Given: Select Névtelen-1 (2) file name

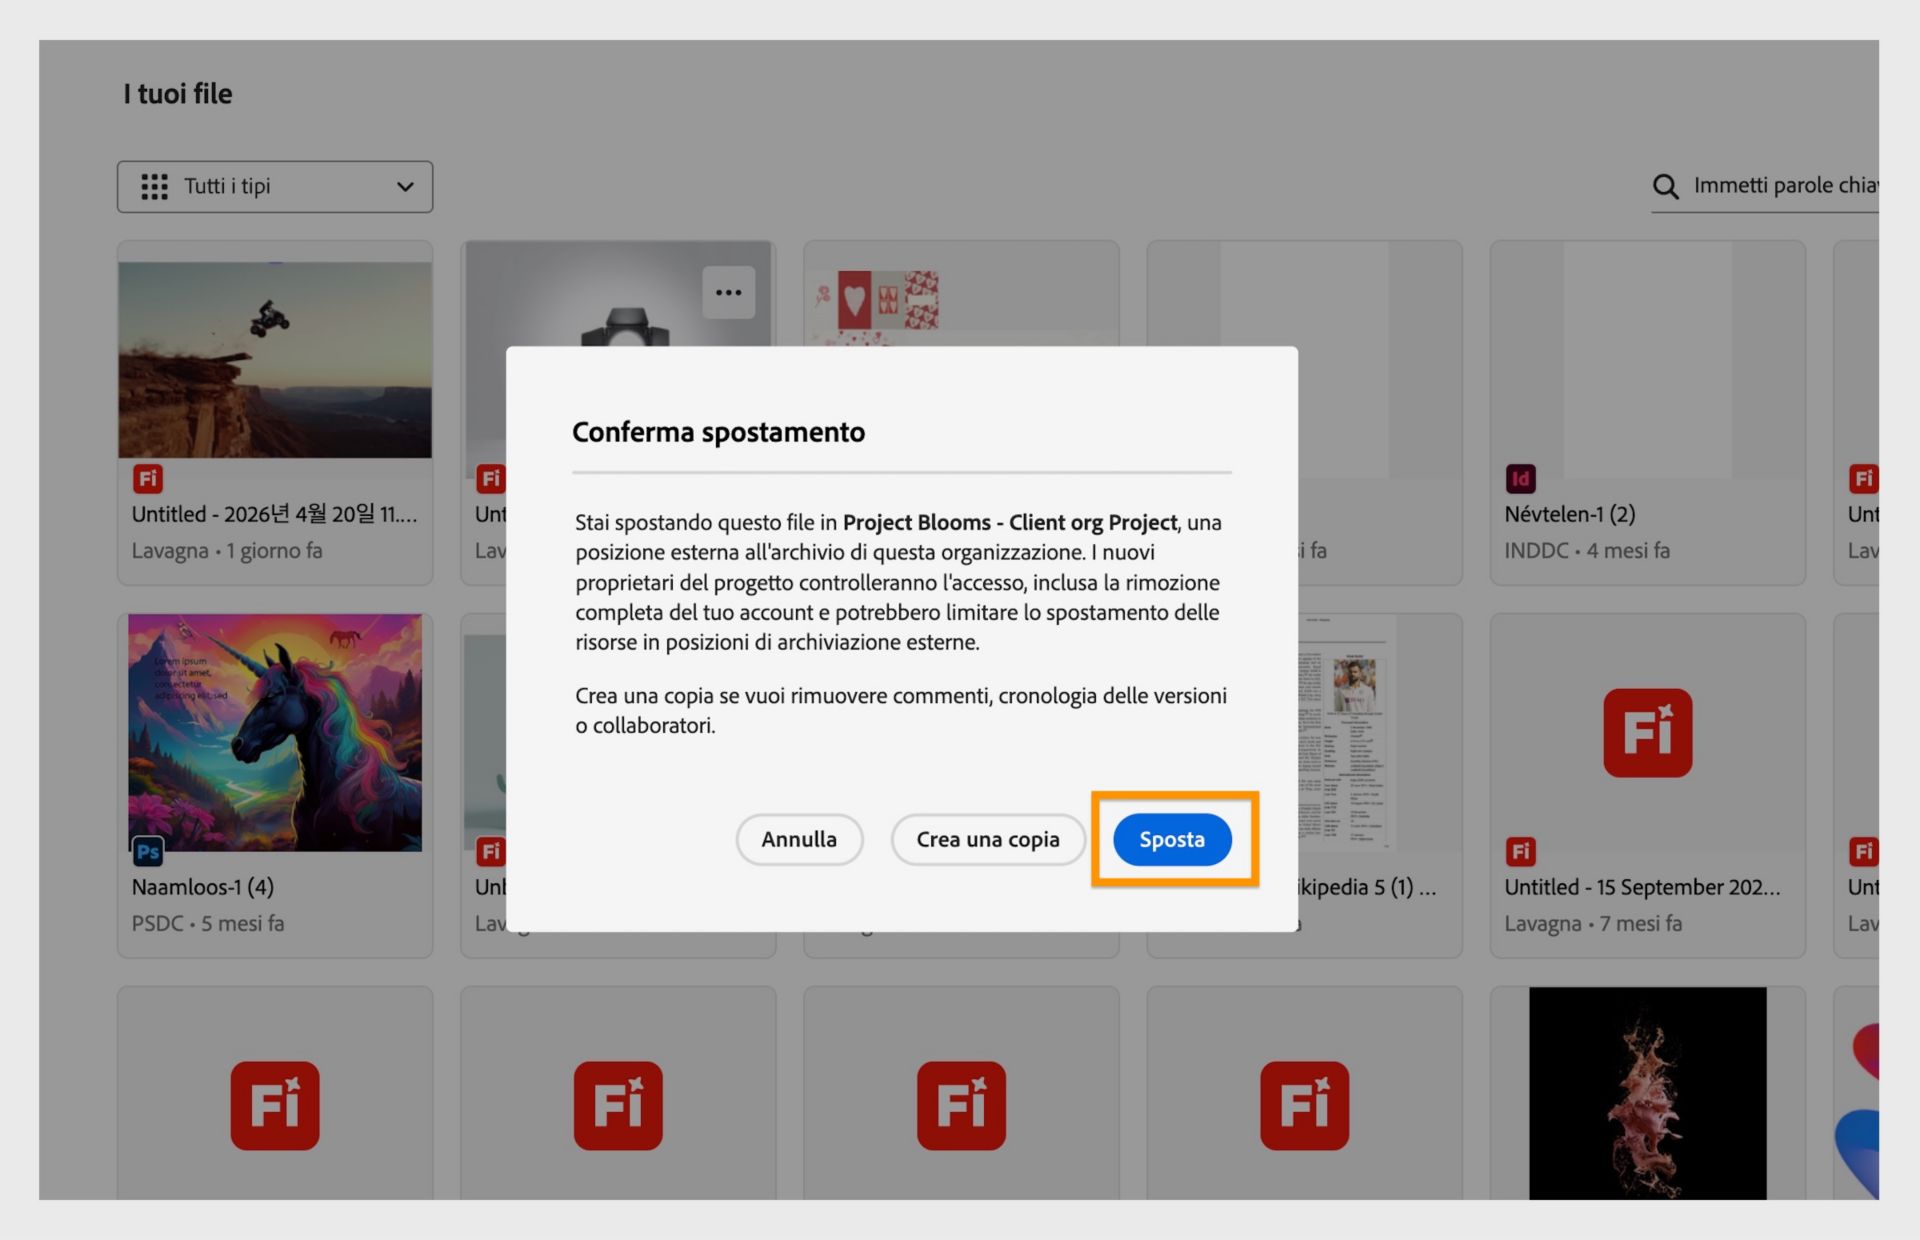Looking at the screenshot, I should coord(1570,514).
